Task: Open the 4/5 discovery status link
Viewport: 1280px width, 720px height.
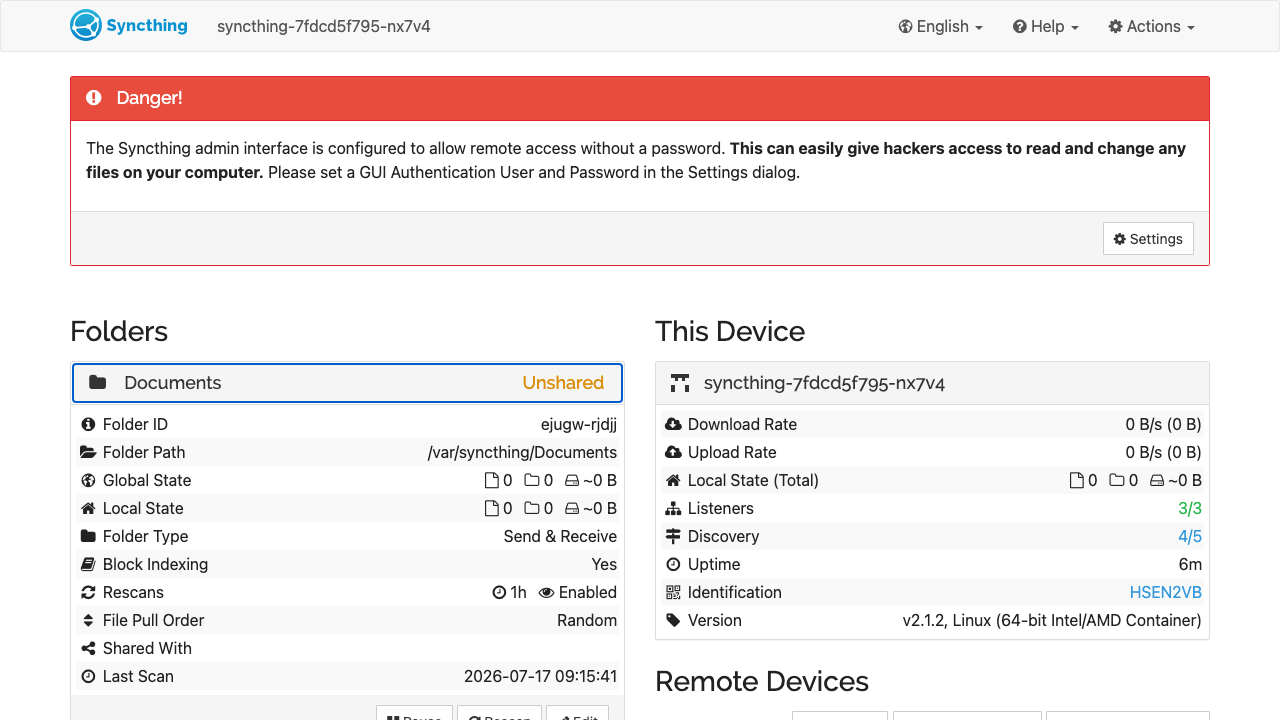Action: click(x=1190, y=536)
